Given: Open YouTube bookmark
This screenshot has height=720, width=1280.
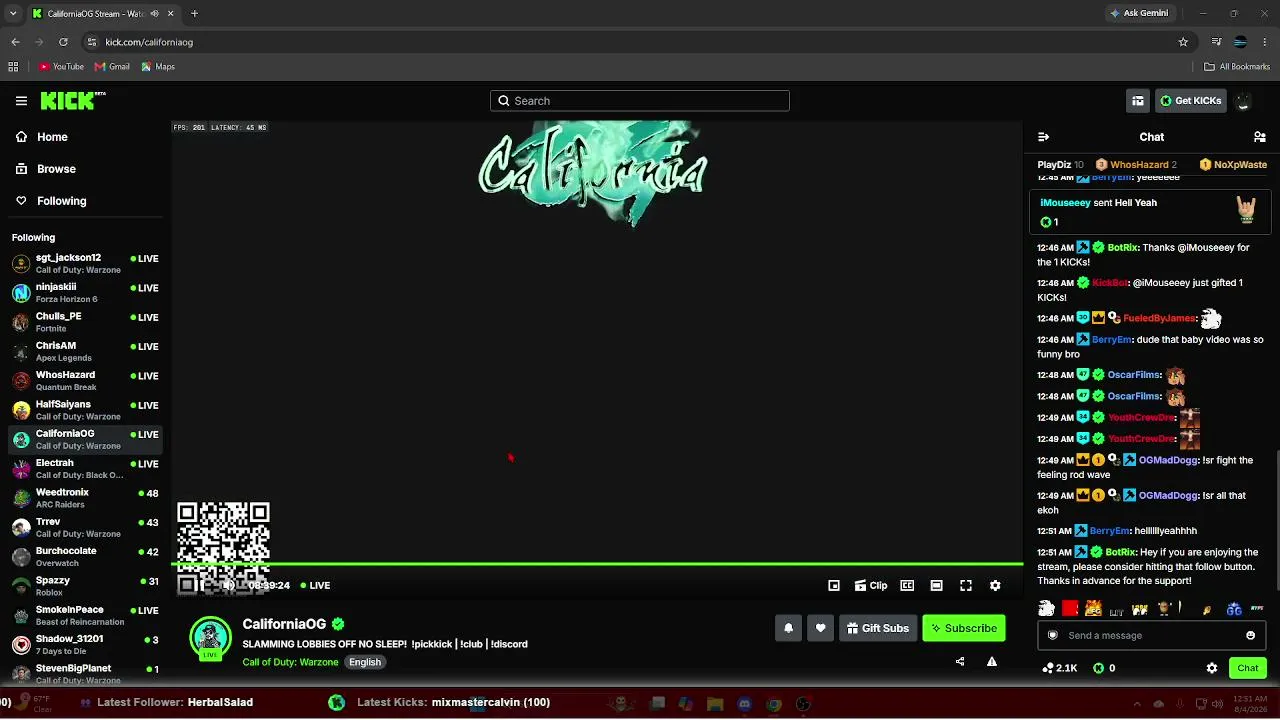Looking at the screenshot, I should 61,67.
